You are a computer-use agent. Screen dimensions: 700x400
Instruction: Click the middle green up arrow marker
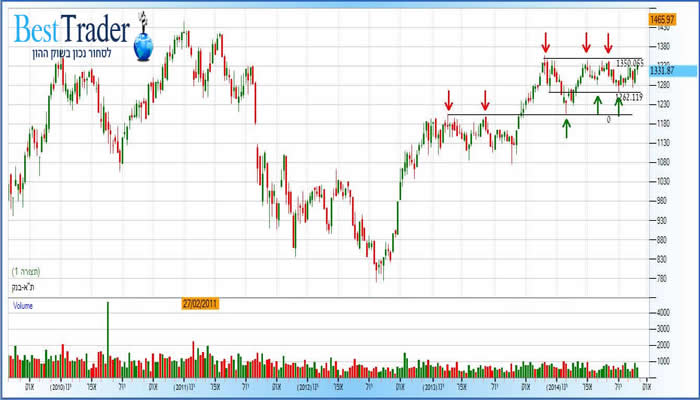click(x=598, y=104)
